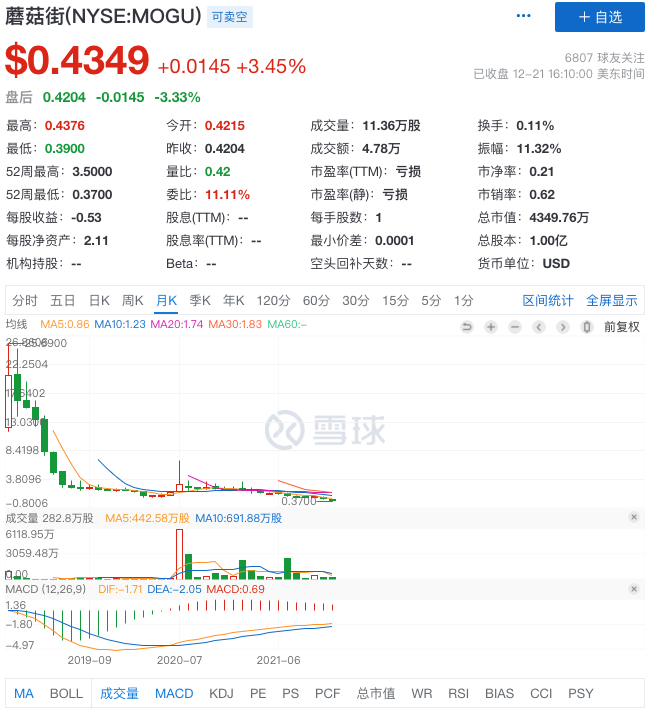The height and width of the screenshot is (715, 648).
Task: Select the 15分 interval tab
Action: click(395, 301)
